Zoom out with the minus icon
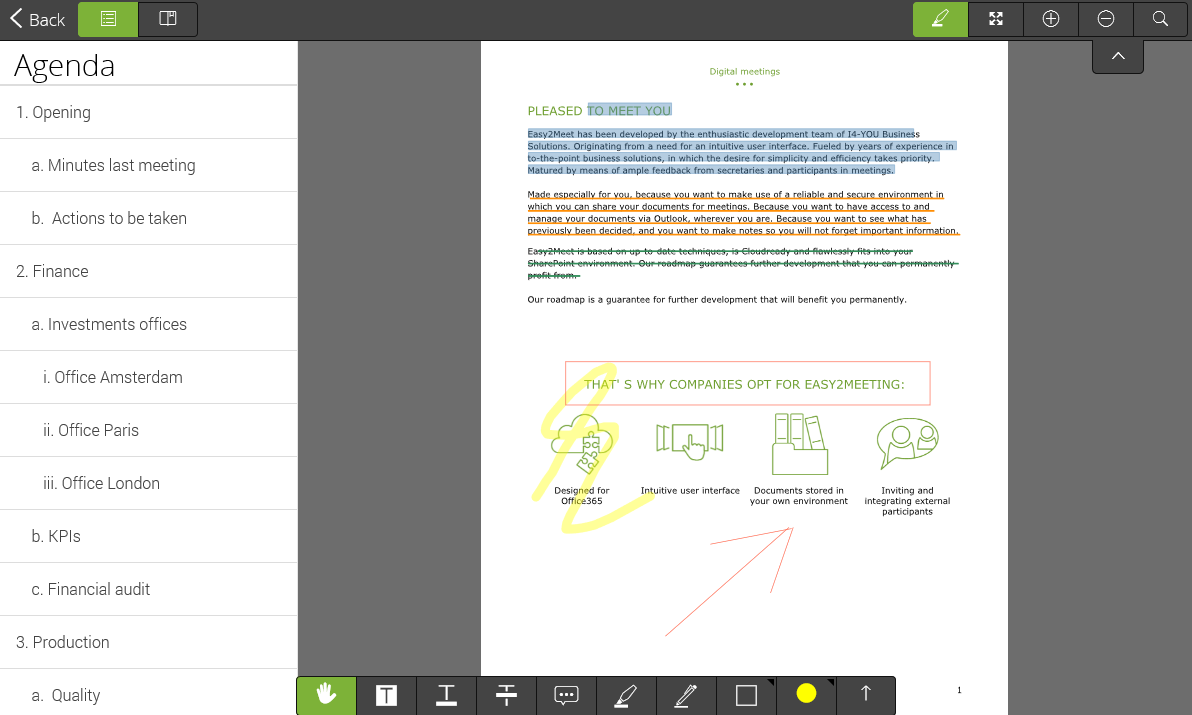 [1106, 19]
